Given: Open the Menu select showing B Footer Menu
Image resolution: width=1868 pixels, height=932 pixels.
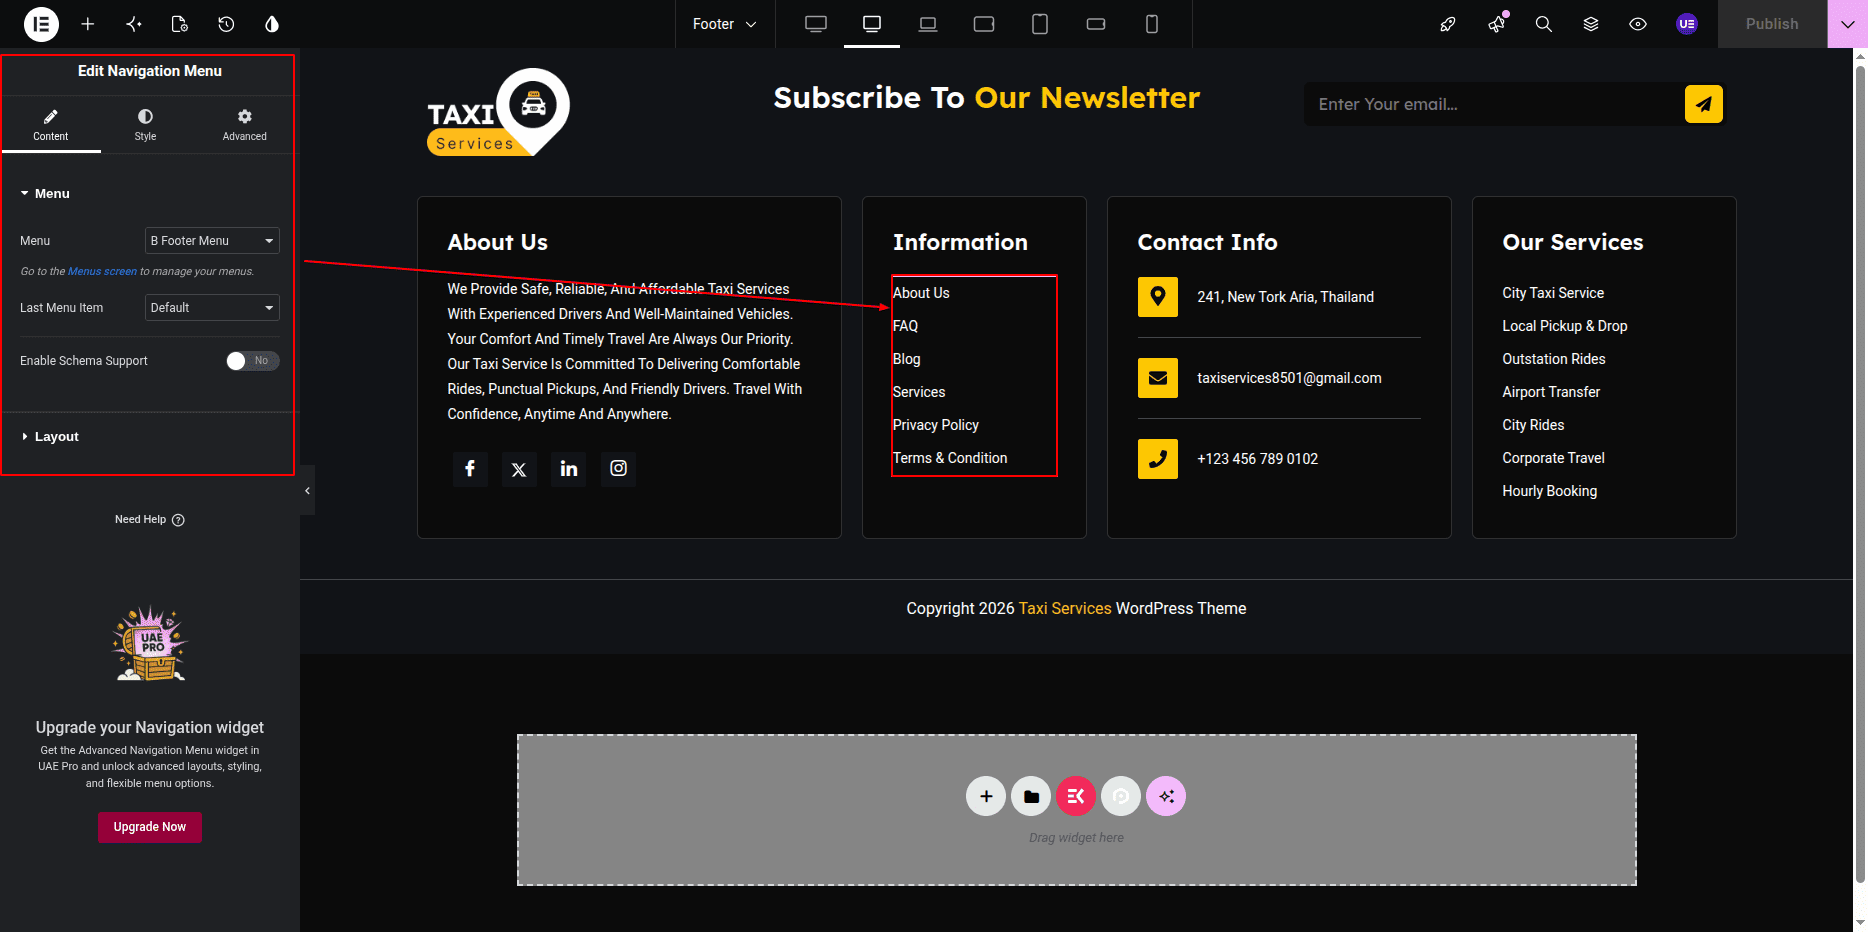Looking at the screenshot, I should point(212,241).
